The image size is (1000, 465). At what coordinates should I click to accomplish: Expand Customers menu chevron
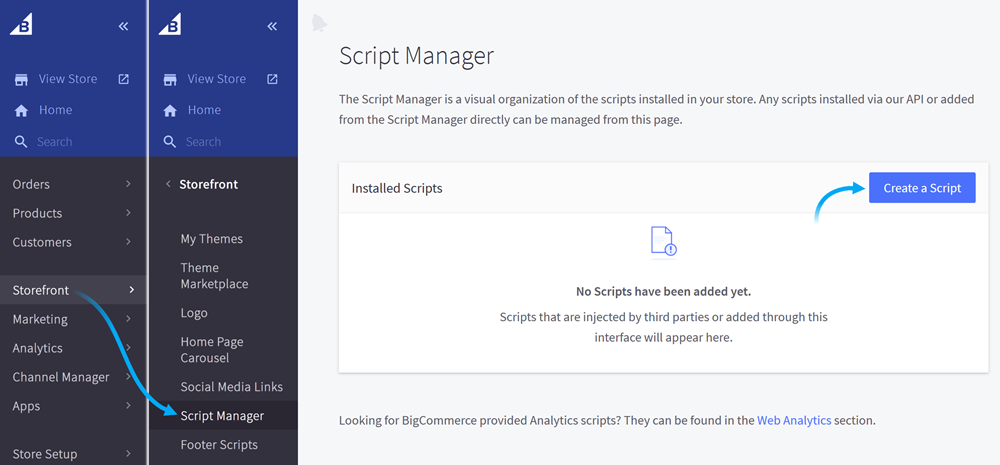pos(129,242)
